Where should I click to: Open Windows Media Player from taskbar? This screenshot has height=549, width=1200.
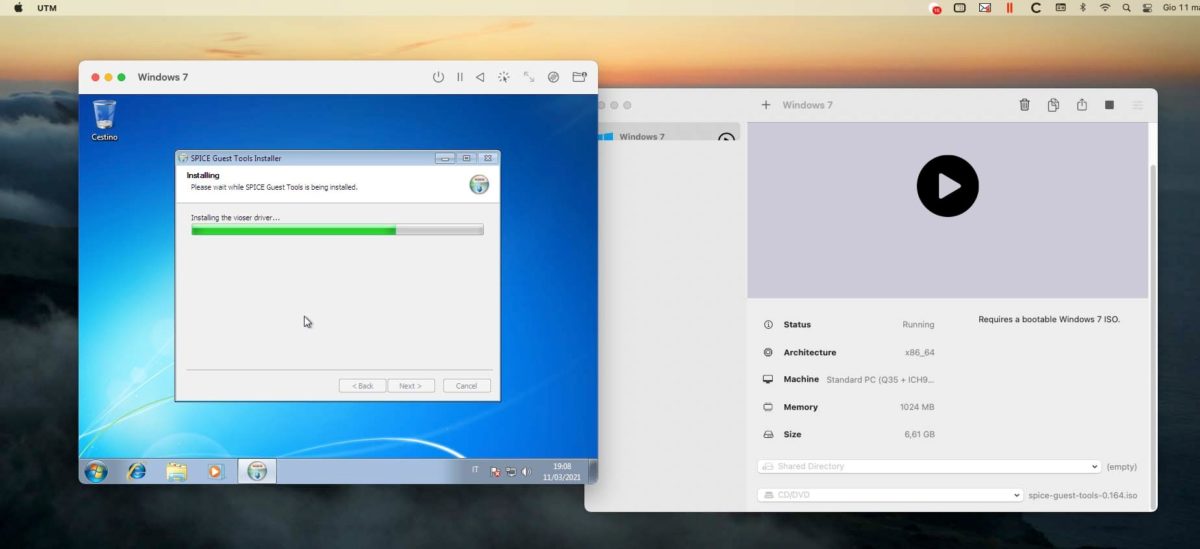216,471
